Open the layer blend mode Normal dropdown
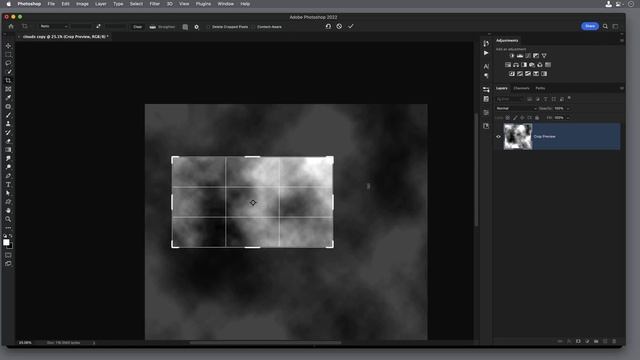The image size is (640, 360). (516, 109)
